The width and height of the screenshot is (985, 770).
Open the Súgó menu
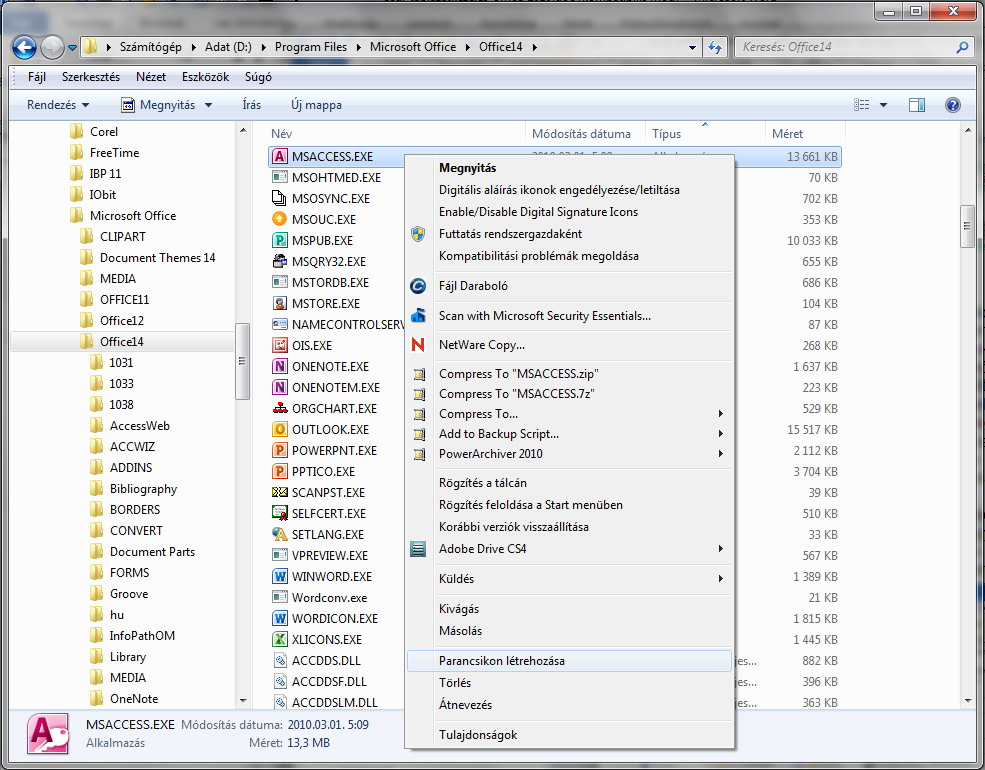[x=258, y=77]
